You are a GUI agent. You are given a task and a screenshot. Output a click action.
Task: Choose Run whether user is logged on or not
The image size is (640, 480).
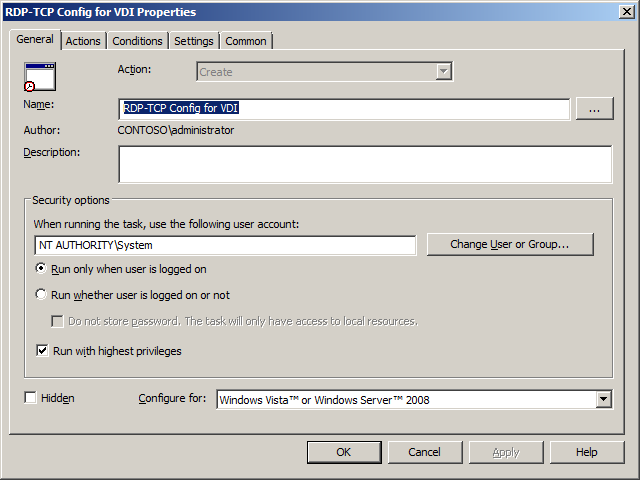41,295
